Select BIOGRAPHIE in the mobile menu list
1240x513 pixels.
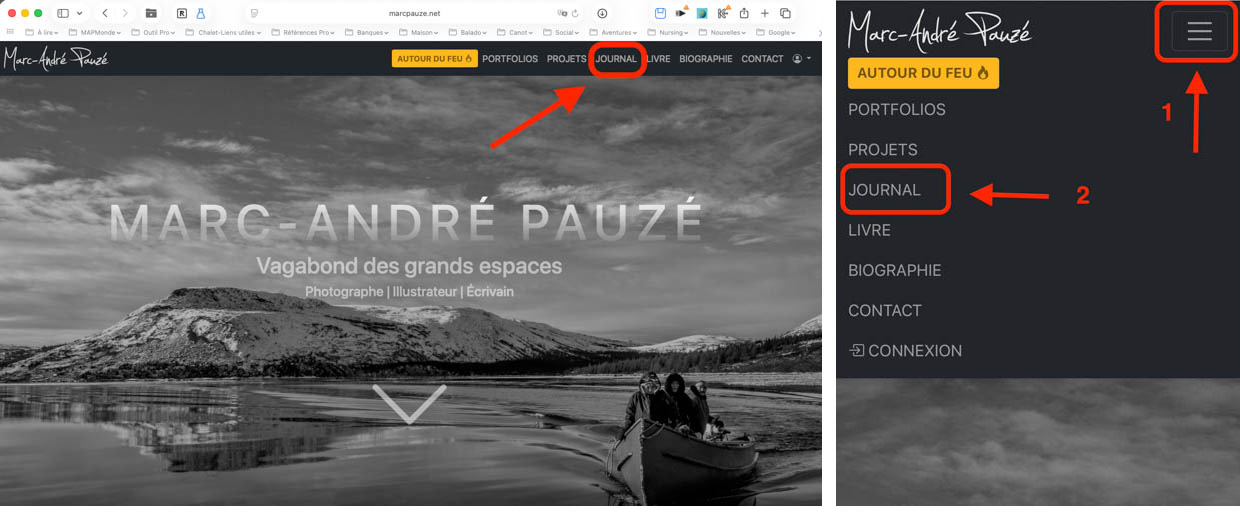[x=894, y=270]
